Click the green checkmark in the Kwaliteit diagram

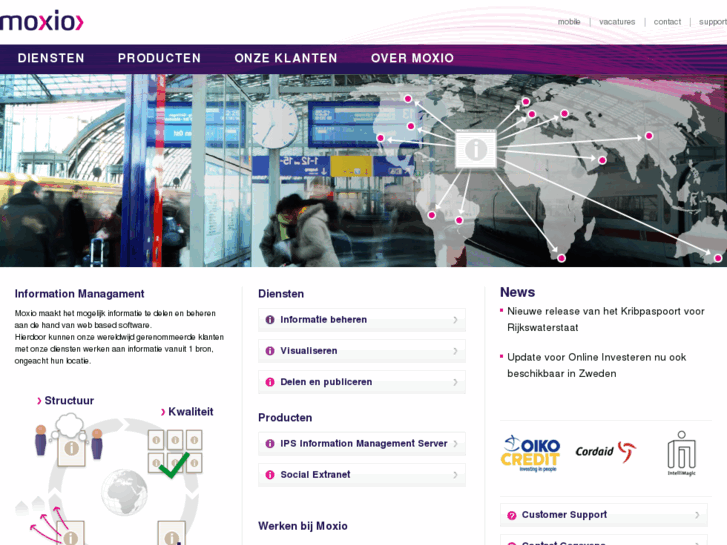174,465
